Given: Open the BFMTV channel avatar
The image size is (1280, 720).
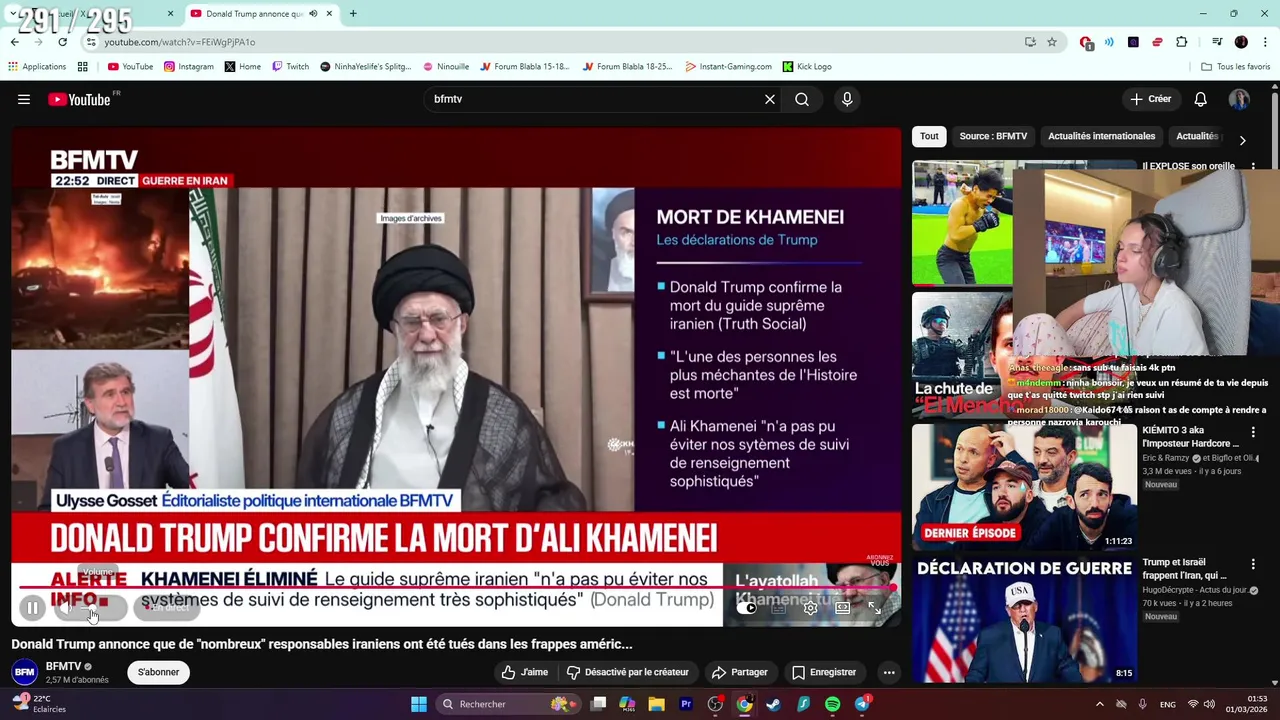Looking at the screenshot, I should [x=25, y=672].
